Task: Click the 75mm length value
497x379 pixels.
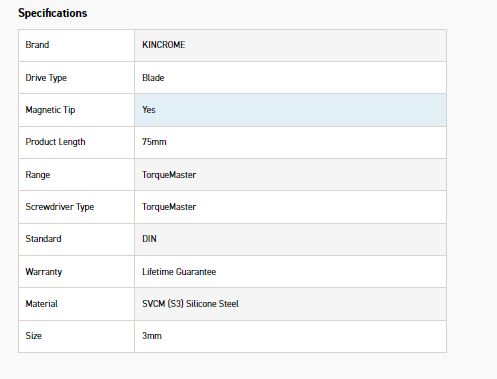Action: point(154,142)
